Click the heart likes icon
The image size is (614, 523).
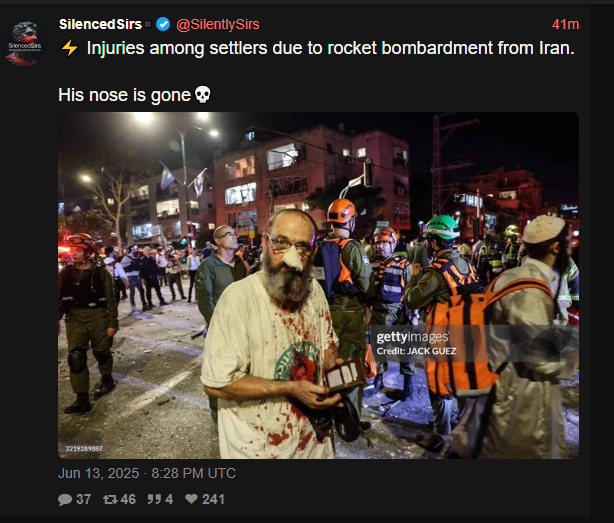click(x=191, y=499)
